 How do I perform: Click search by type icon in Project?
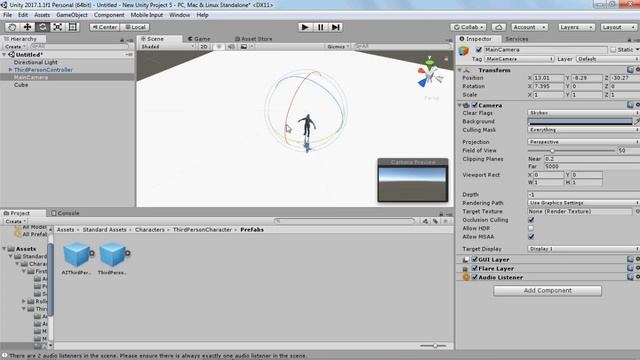pyautogui.click(x=425, y=221)
